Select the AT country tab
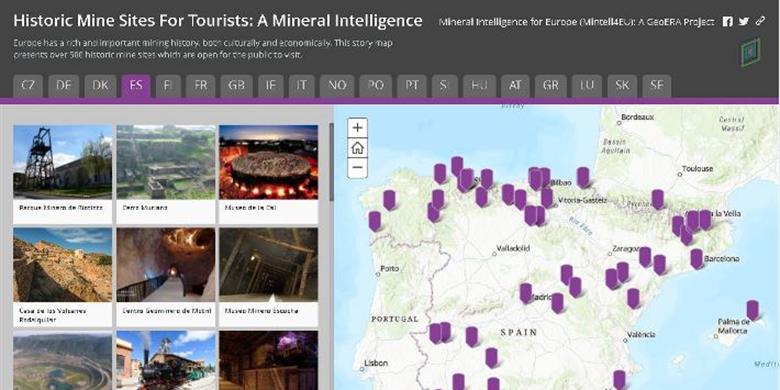Viewport: 780px width, 390px height. point(515,86)
